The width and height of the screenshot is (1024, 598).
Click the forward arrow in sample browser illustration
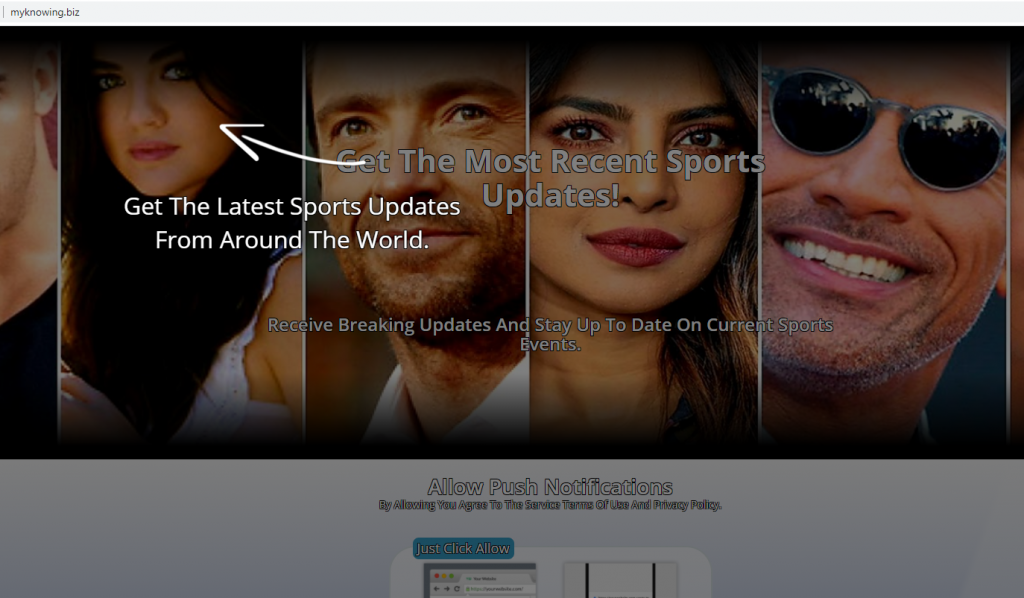pos(444,590)
